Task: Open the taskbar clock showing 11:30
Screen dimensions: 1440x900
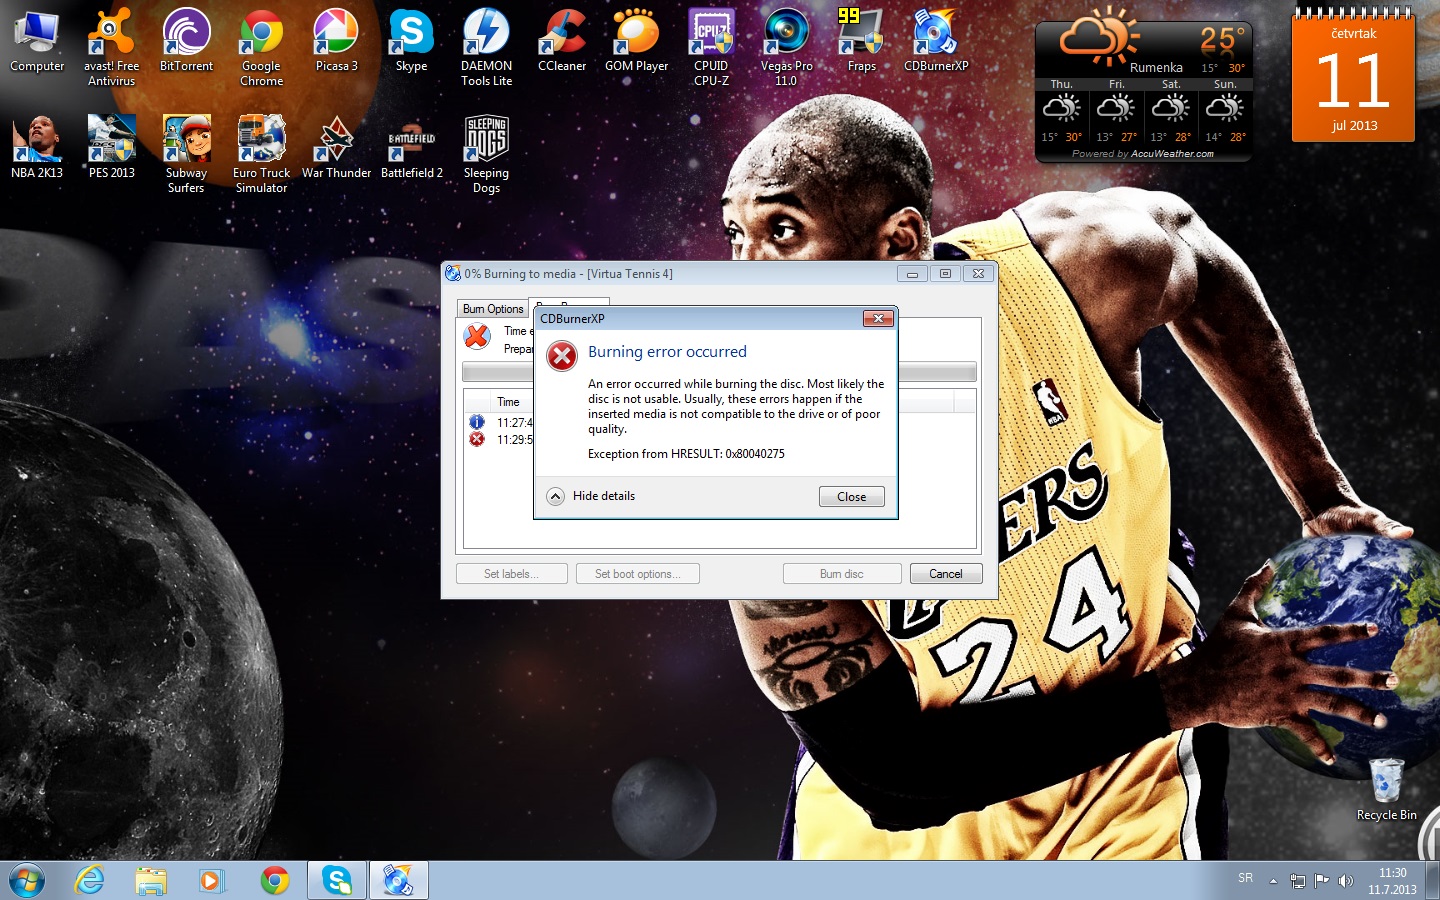Action: (1392, 881)
